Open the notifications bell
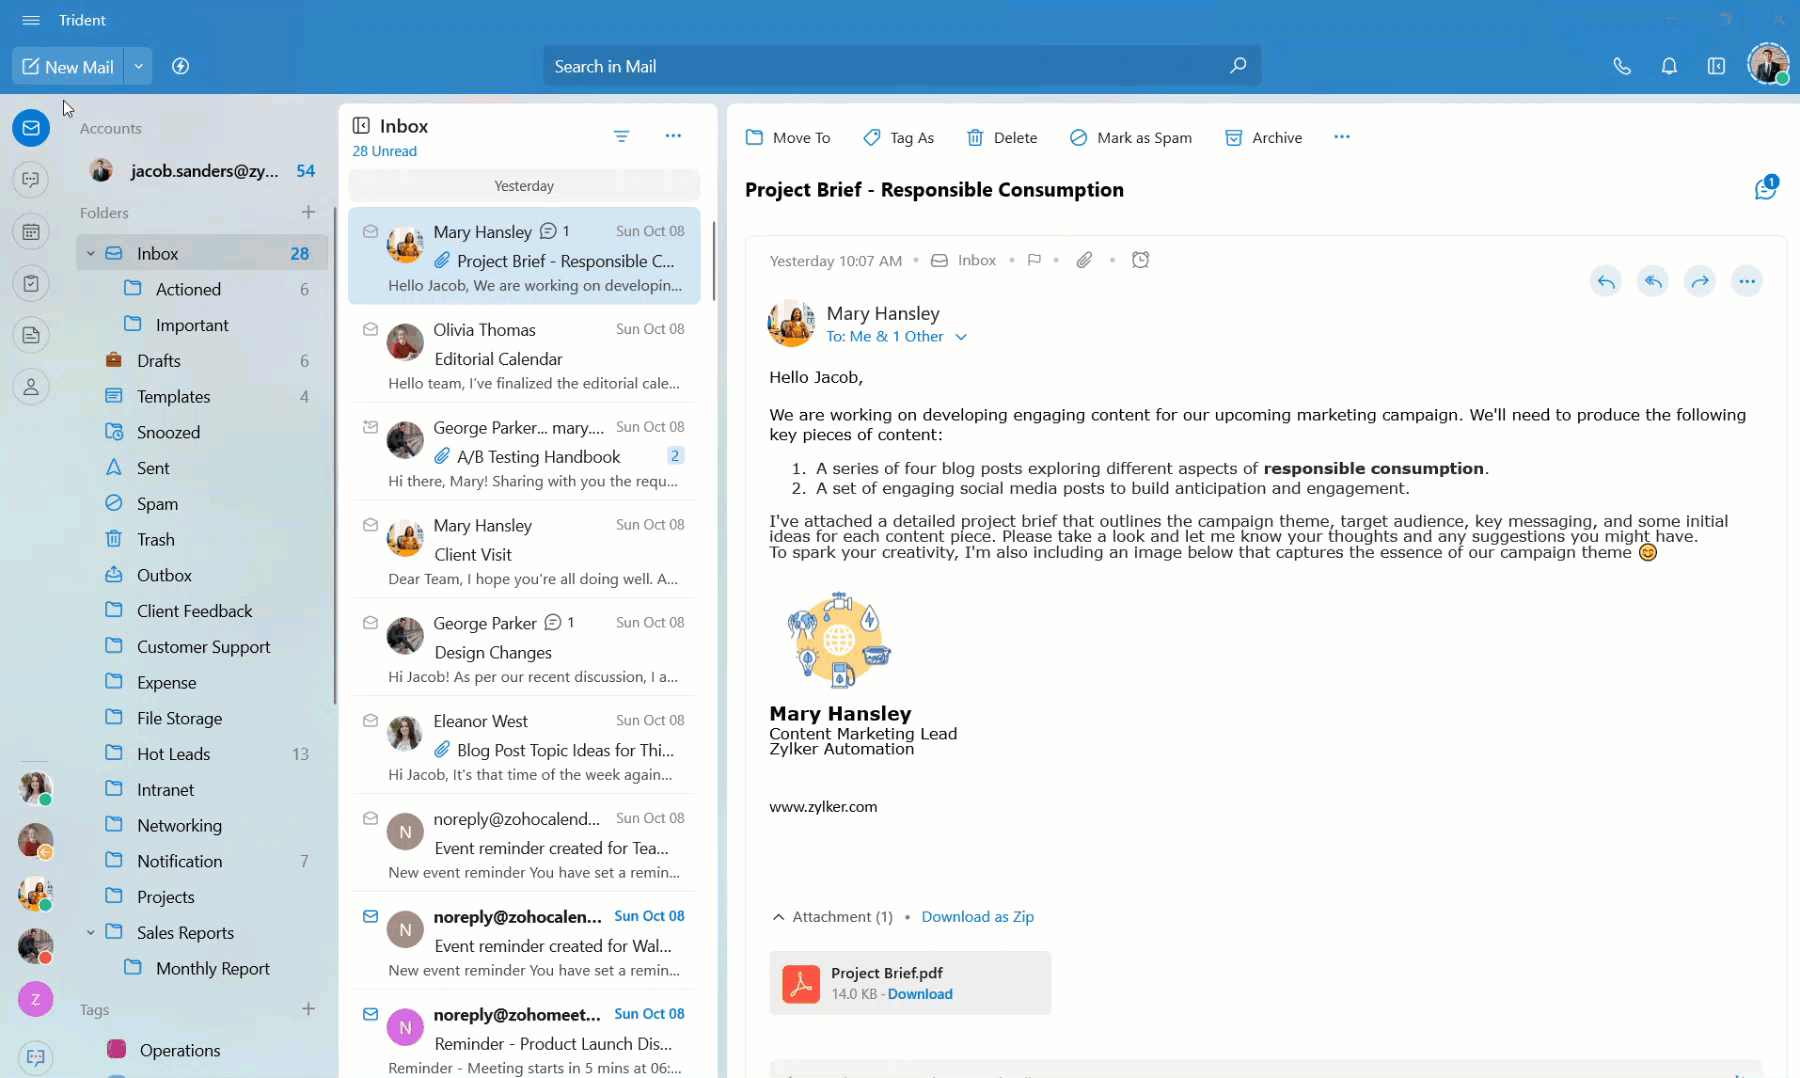Image resolution: width=1800 pixels, height=1078 pixels. tap(1669, 66)
